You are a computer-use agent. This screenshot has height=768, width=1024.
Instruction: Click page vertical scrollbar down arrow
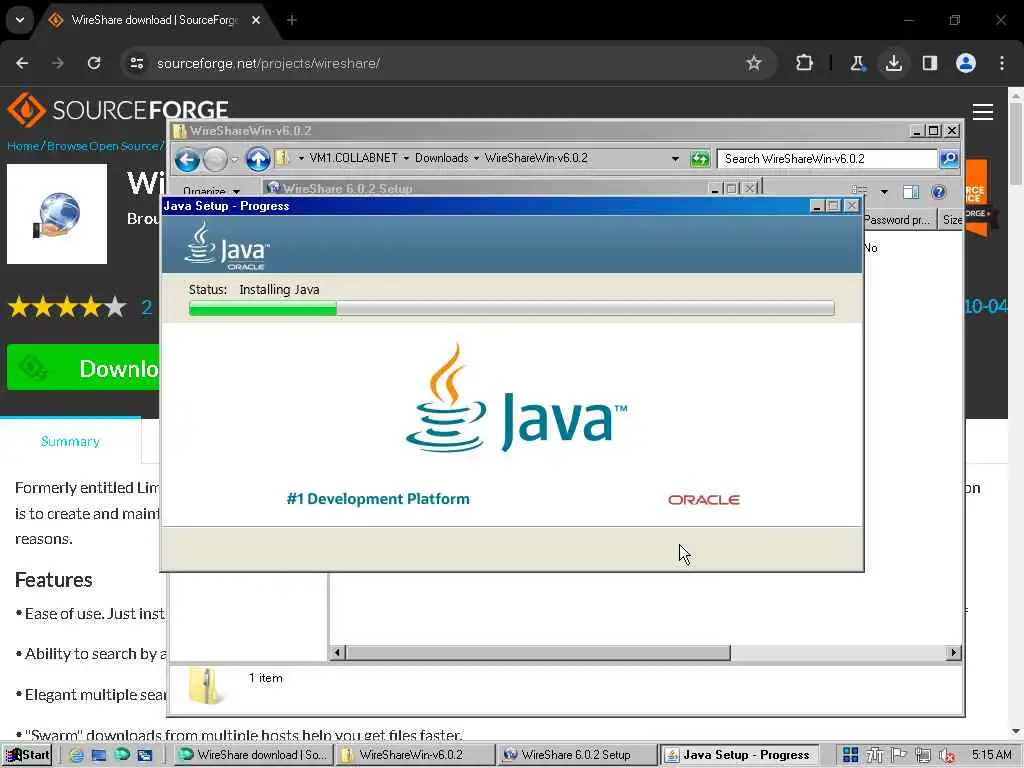1016,732
